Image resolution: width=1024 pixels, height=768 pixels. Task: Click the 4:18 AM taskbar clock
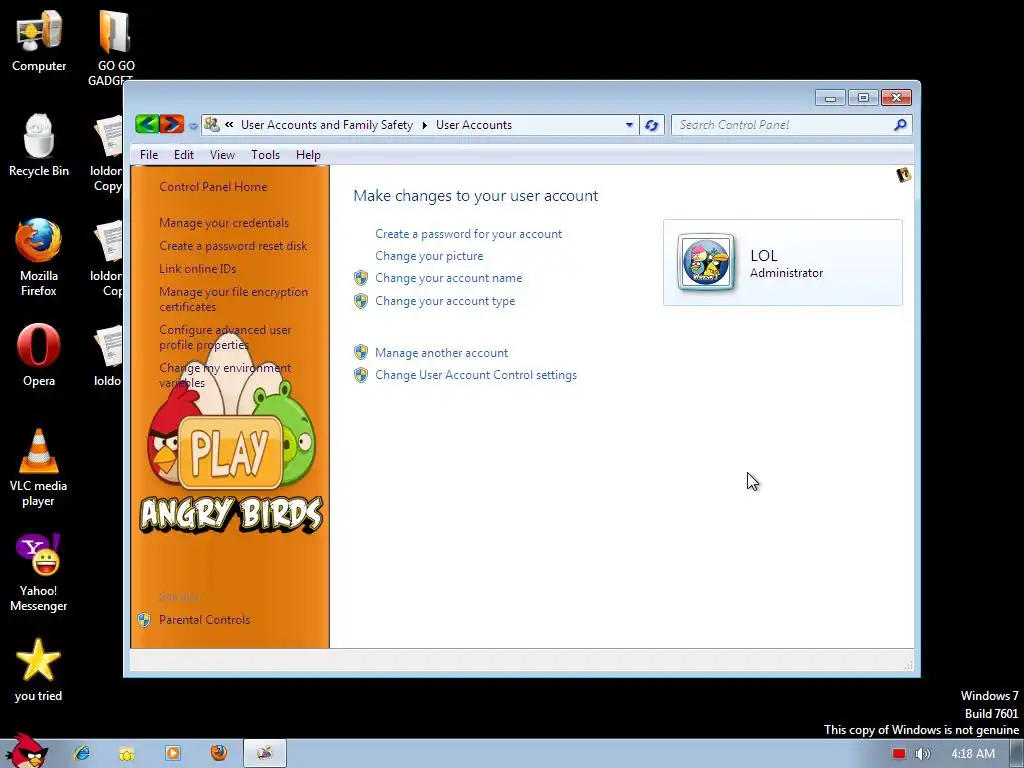(972, 754)
